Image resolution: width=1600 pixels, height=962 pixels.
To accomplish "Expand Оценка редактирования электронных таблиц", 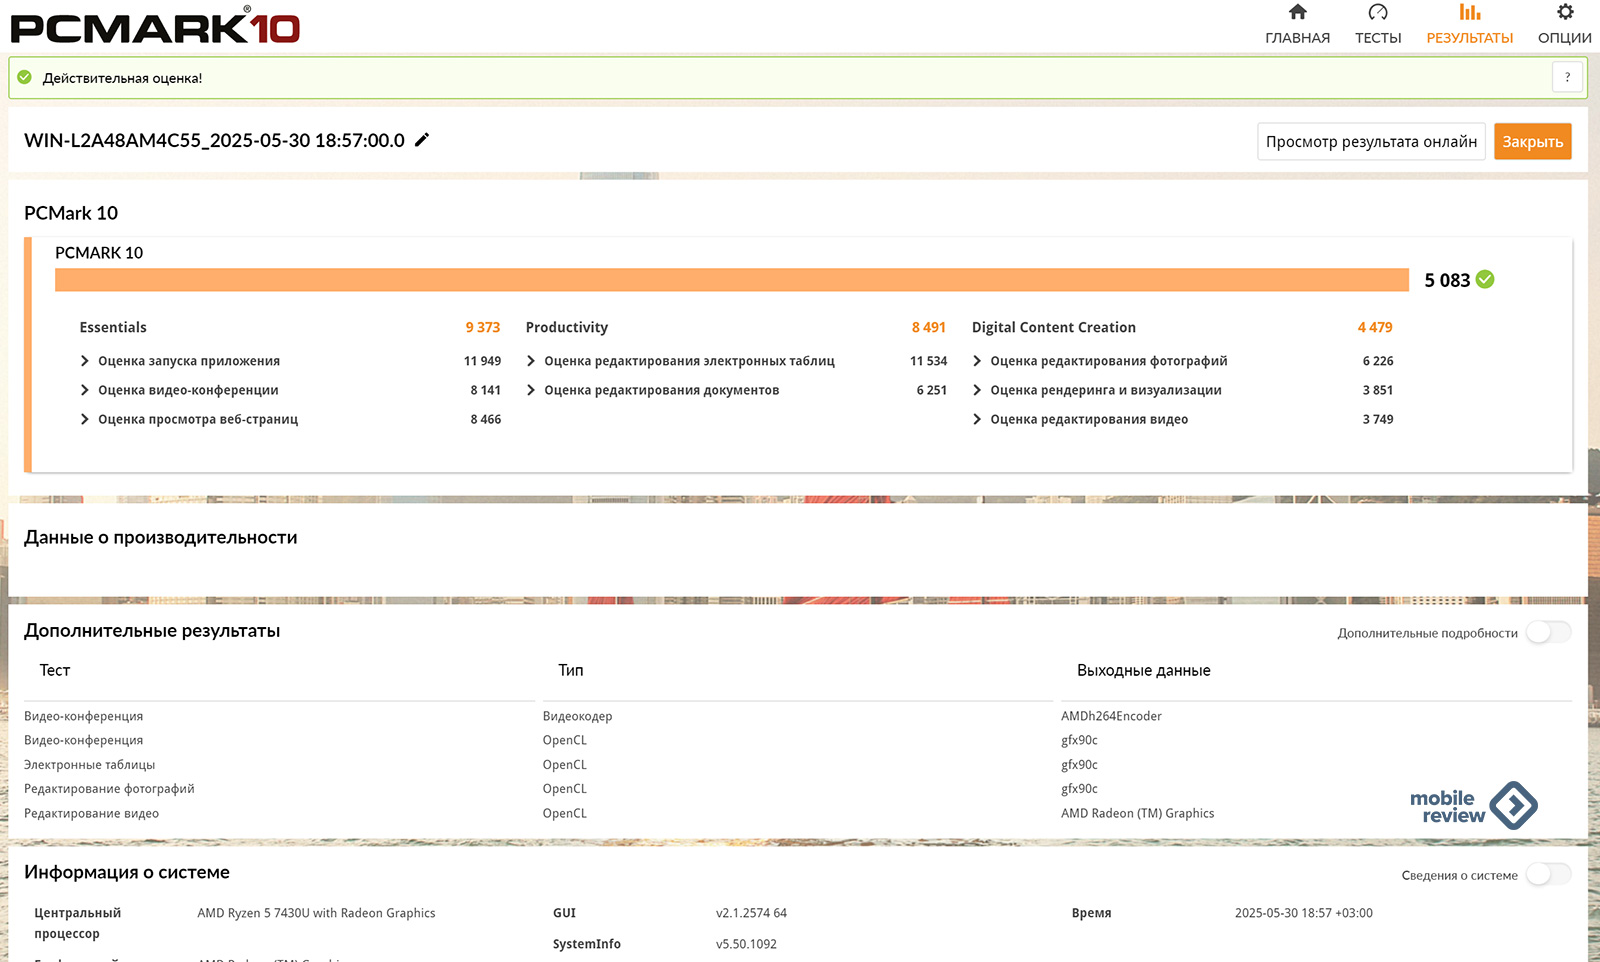I will click(531, 361).
